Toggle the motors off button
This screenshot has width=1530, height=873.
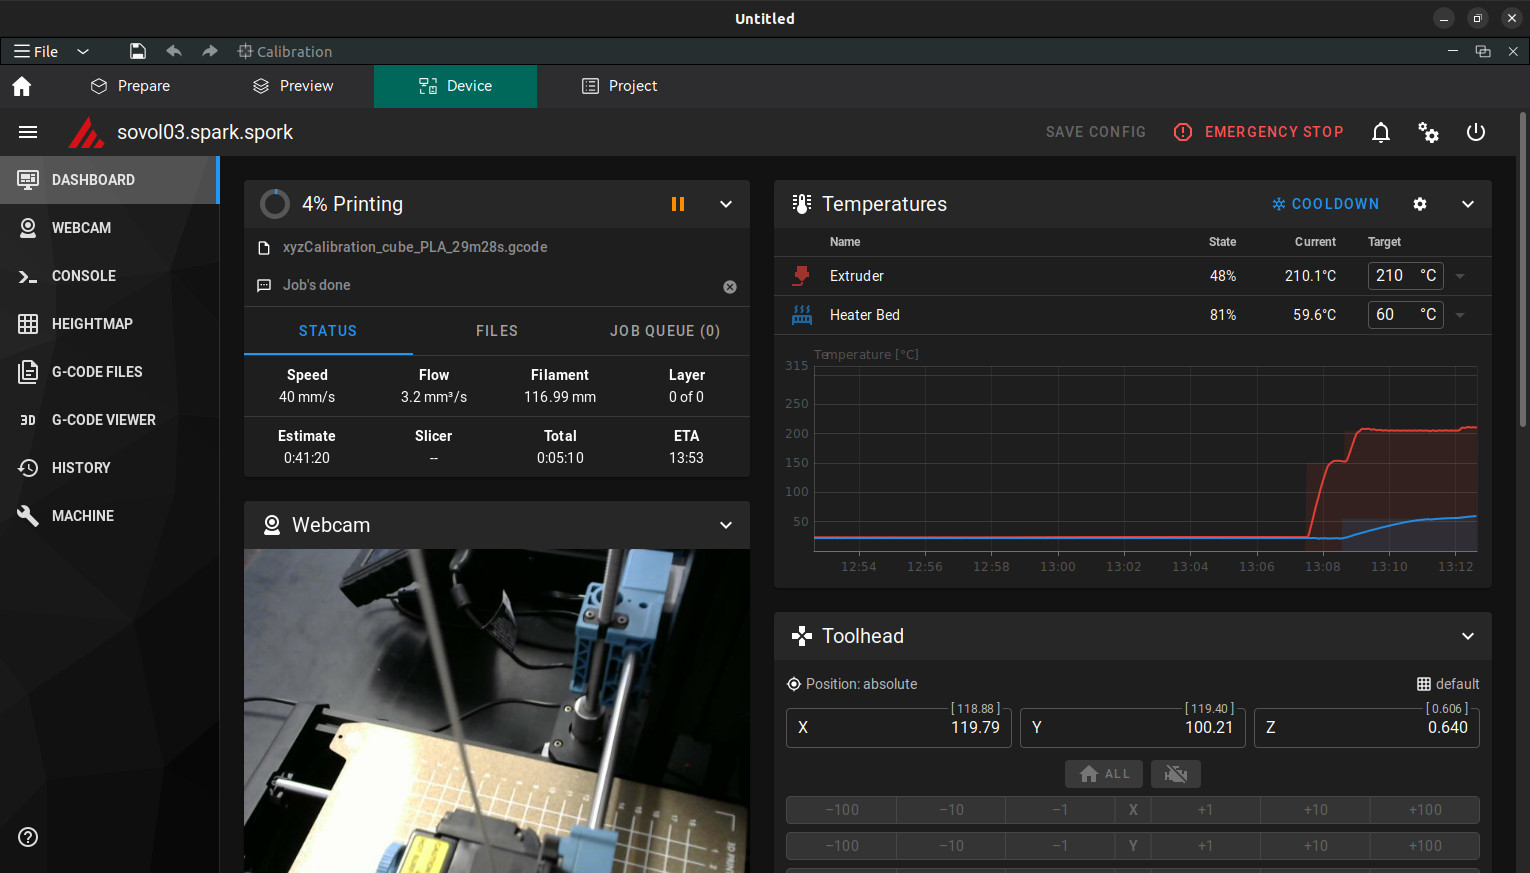(x=1176, y=774)
